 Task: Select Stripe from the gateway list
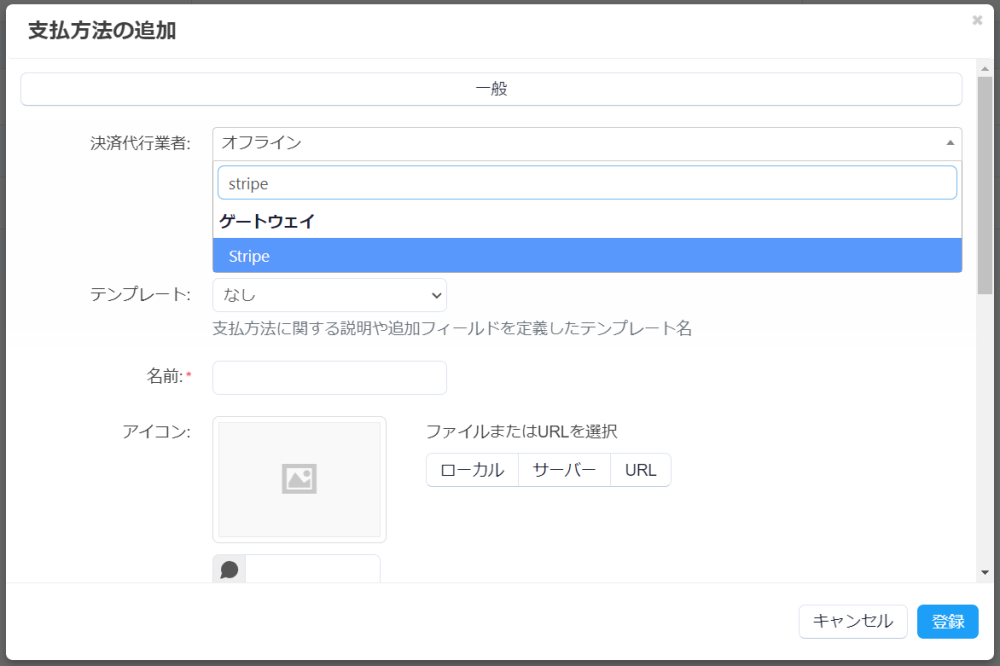[587, 256]
